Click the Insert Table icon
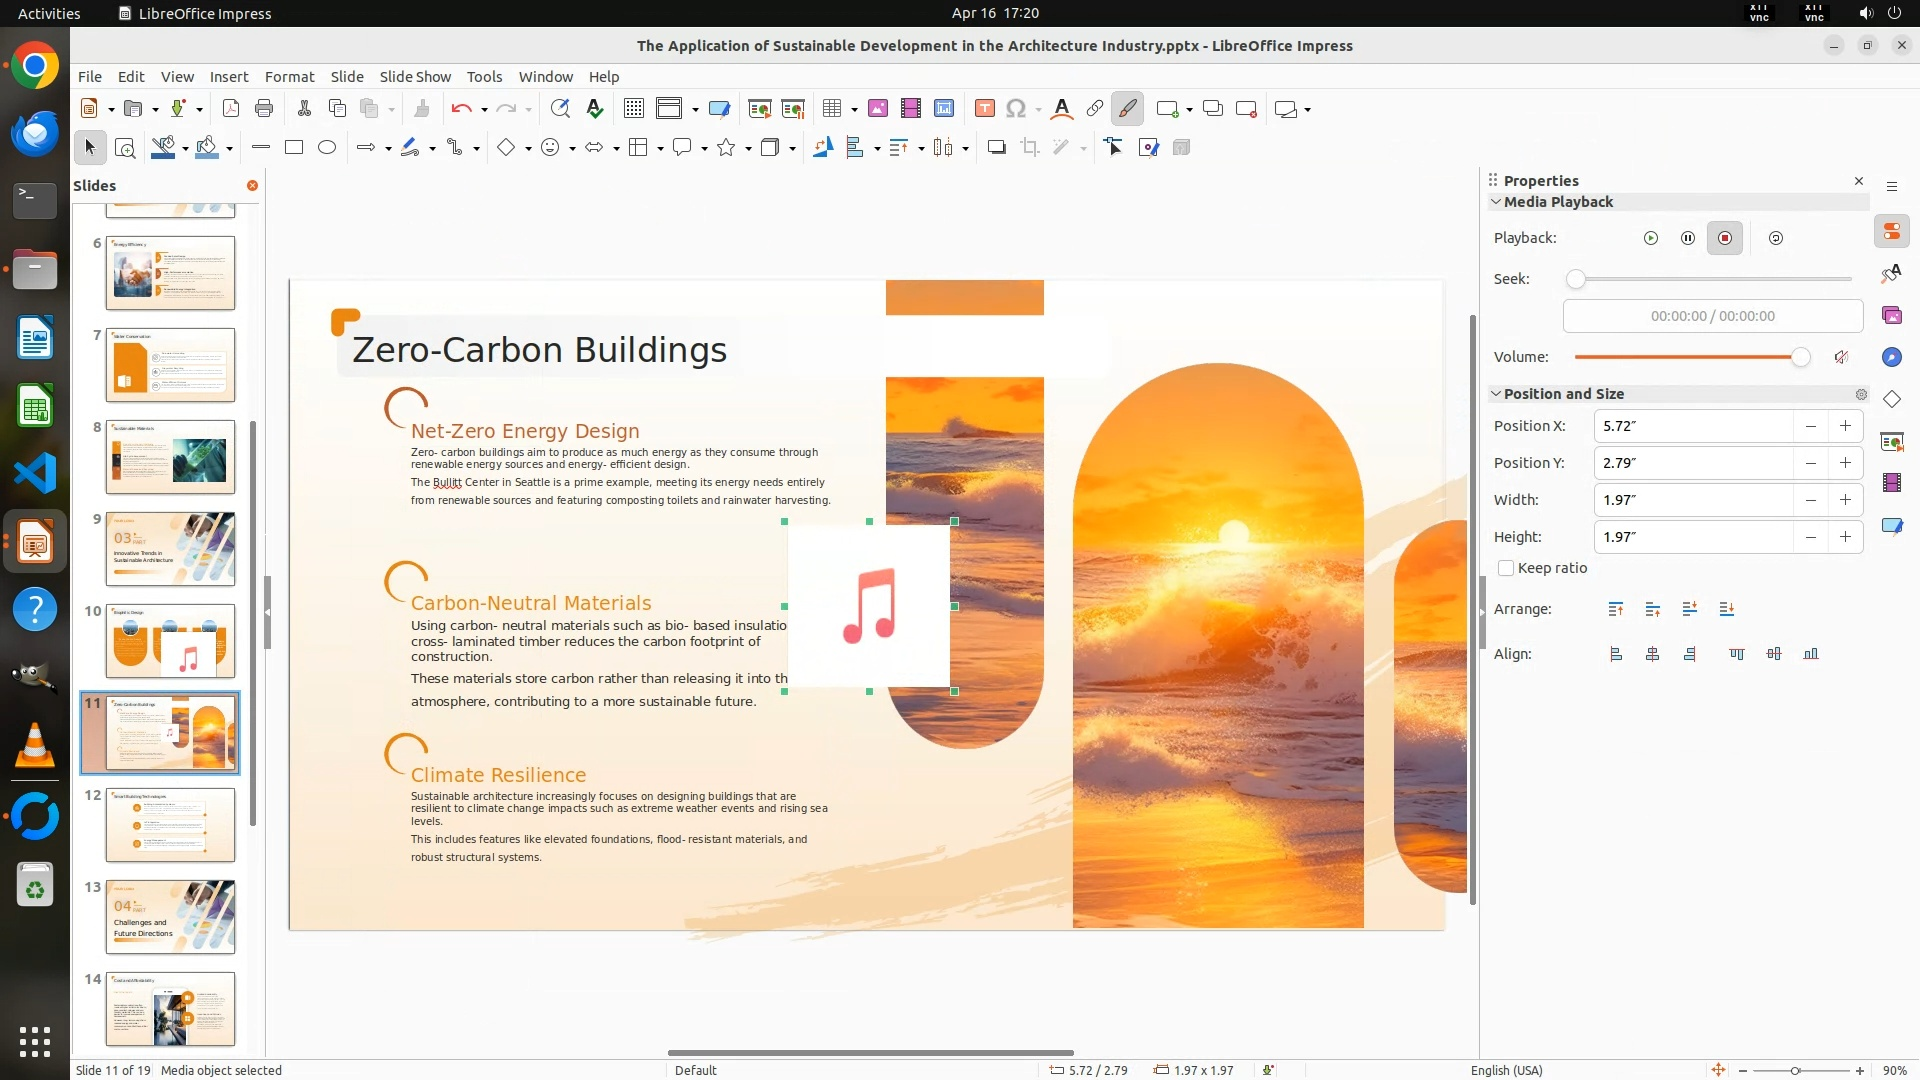The image size is (1920, 1080). [831, 109]
